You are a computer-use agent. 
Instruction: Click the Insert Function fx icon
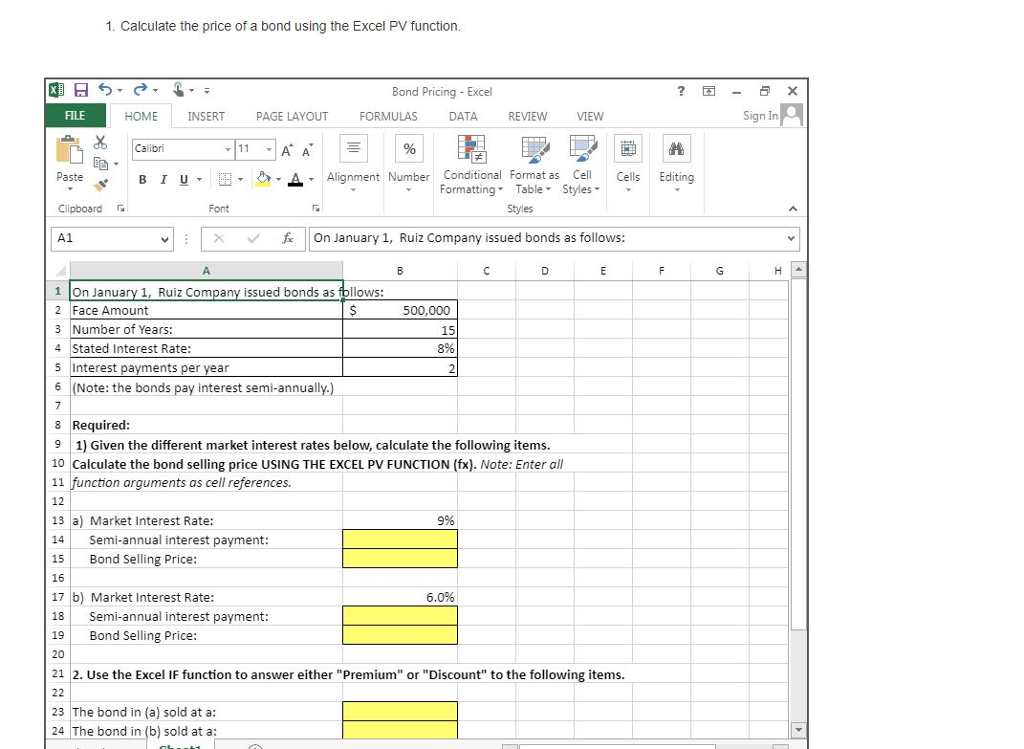point(287,238)
